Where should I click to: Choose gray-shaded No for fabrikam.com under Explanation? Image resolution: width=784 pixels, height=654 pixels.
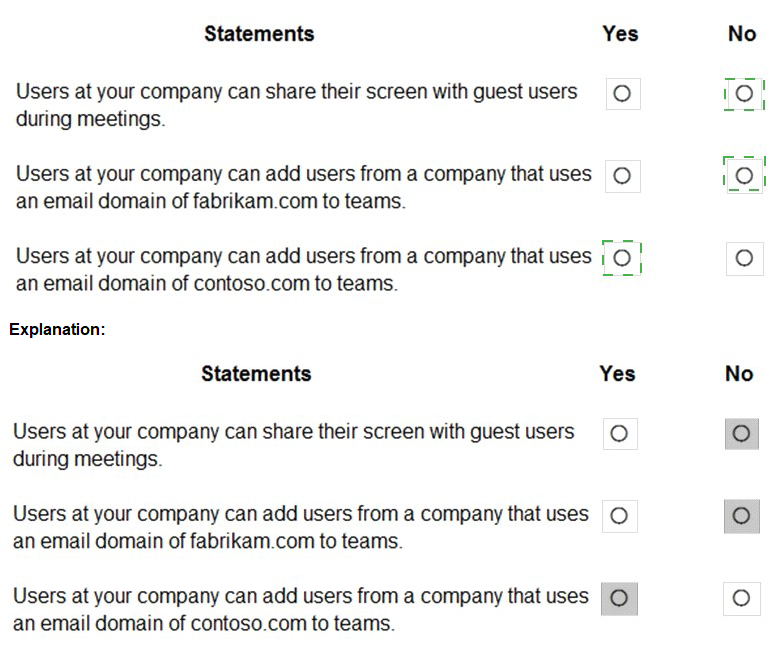741,516
